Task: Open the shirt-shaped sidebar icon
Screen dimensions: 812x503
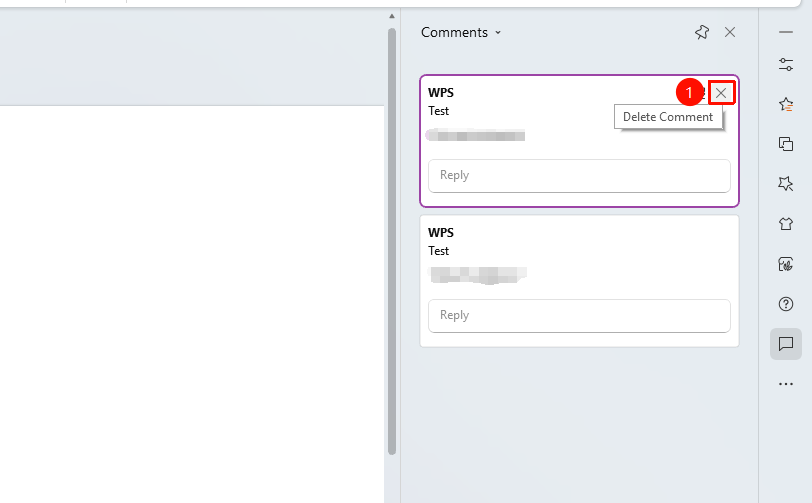Action: click(x=786, y=224)
